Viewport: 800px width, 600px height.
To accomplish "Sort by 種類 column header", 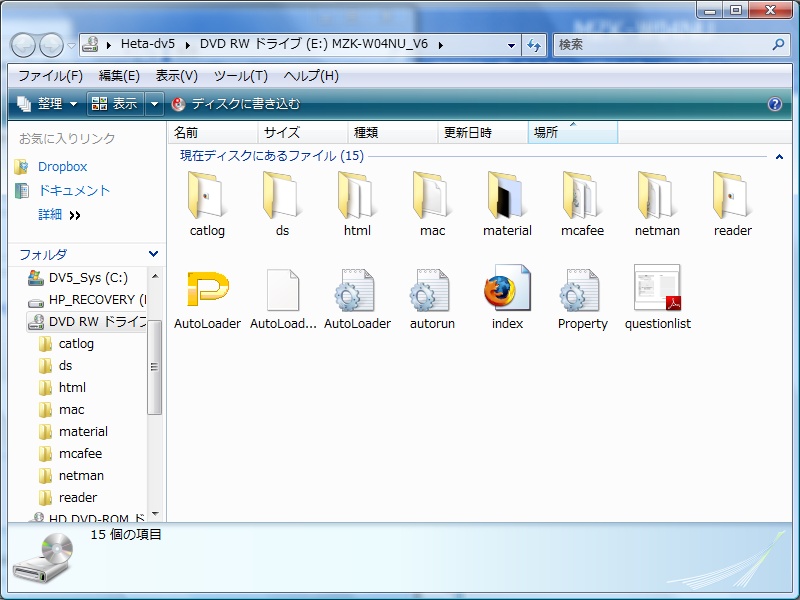I will click(393, 133).
